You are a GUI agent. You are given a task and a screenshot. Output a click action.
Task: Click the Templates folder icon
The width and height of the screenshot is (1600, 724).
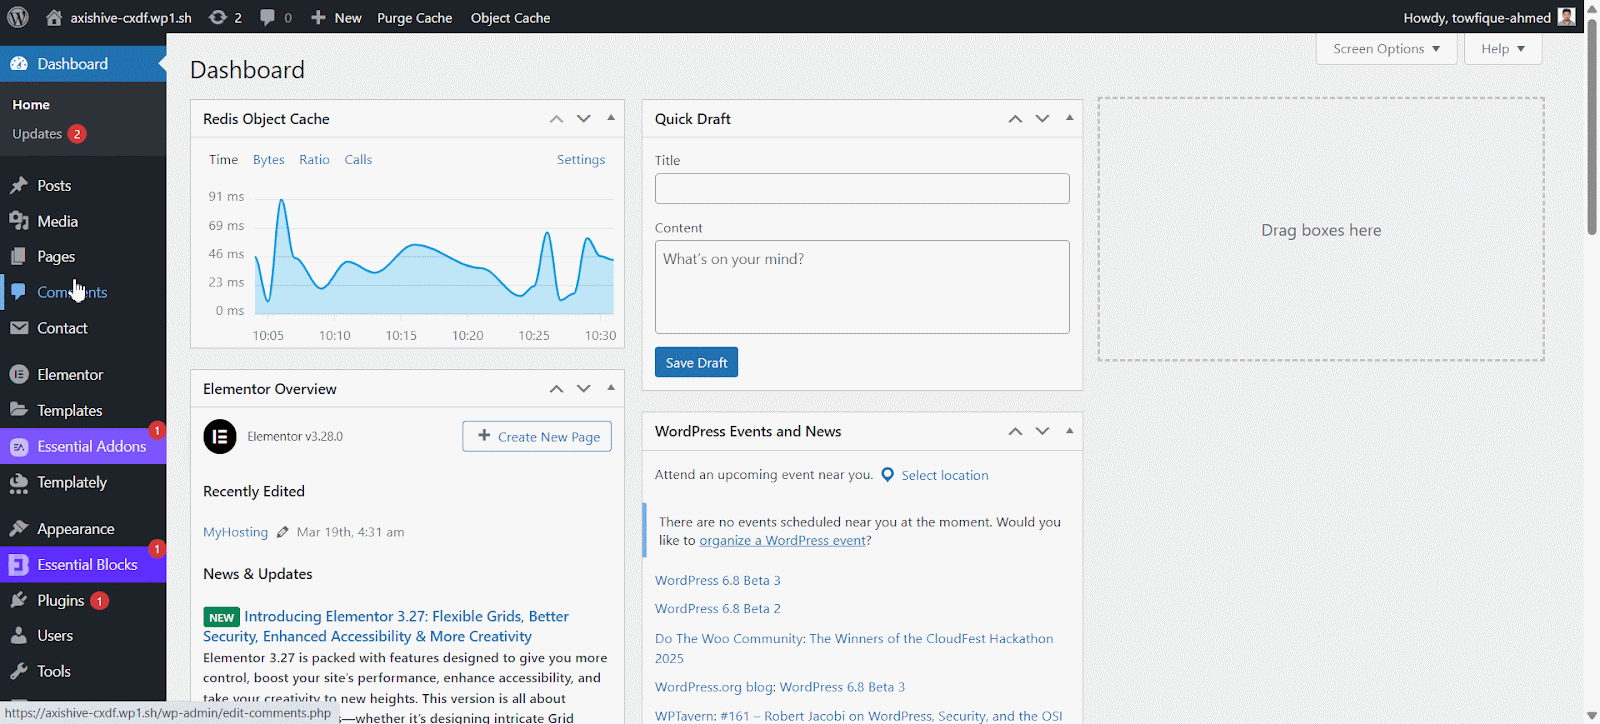pos(19,410)
